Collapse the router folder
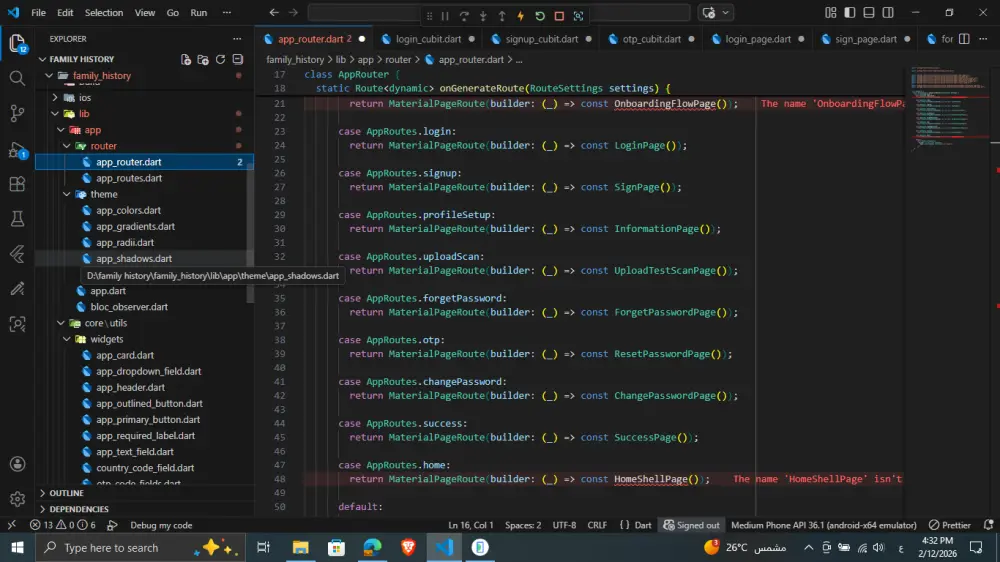Image resolution: width=1000 pixels, height=562 pixels. pos(103,146)
